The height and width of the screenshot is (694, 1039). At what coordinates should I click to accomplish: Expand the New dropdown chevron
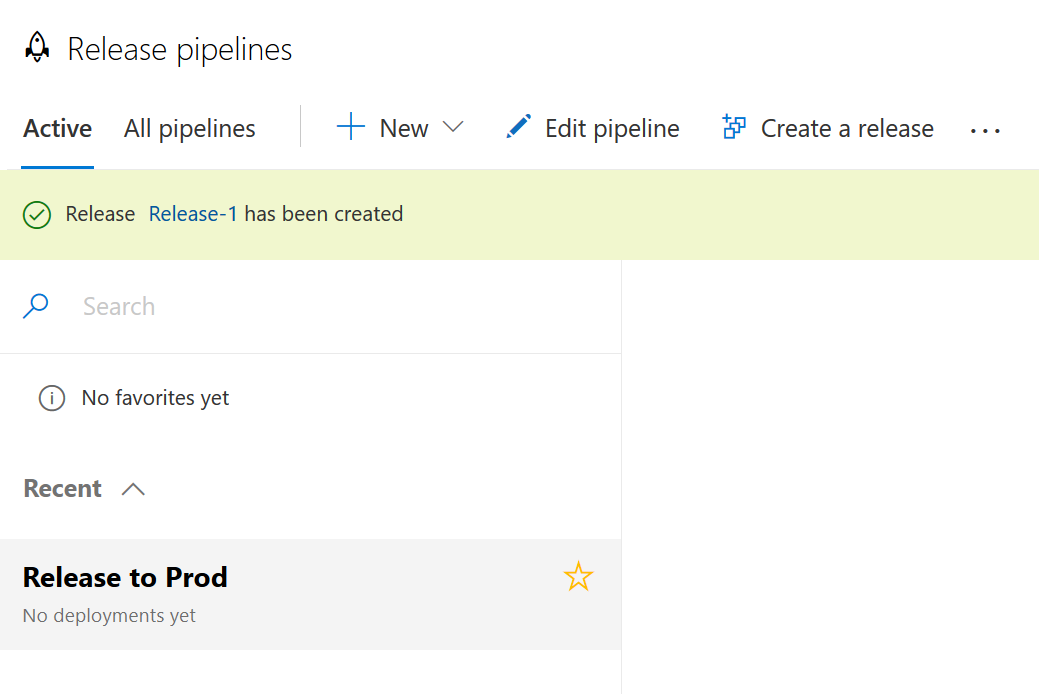tap(453, 127)
